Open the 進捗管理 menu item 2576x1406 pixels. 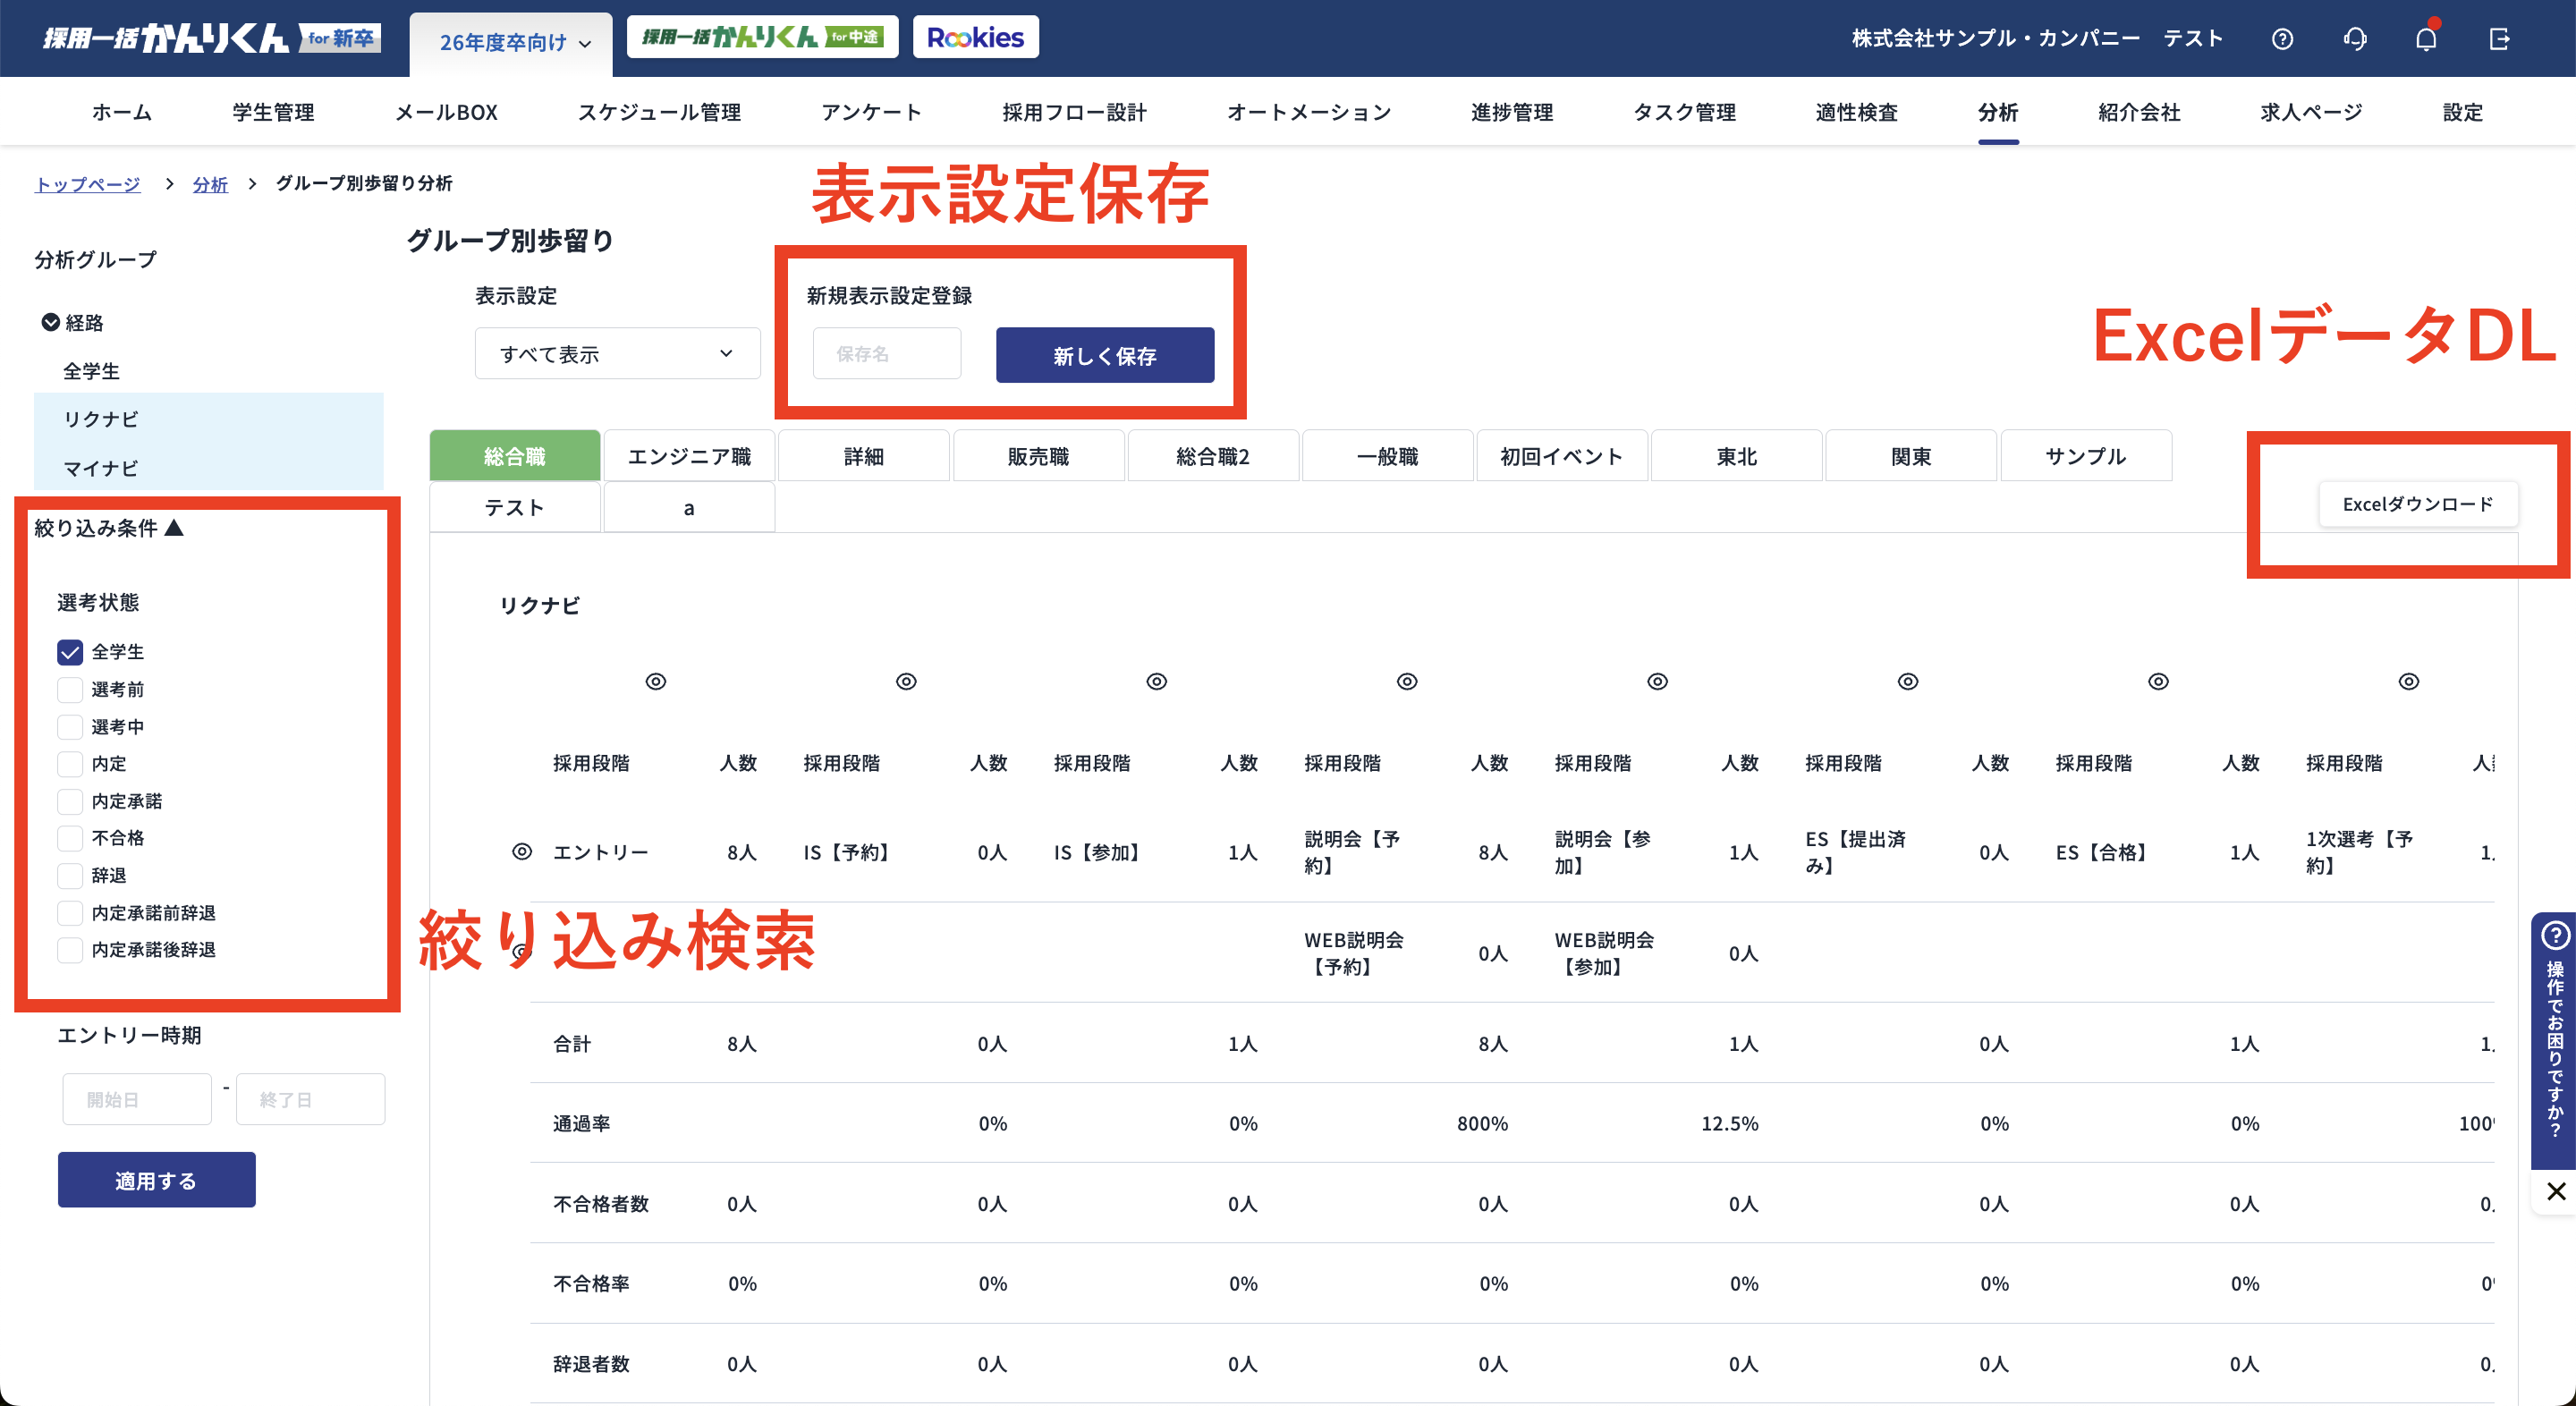(1511, 112)
